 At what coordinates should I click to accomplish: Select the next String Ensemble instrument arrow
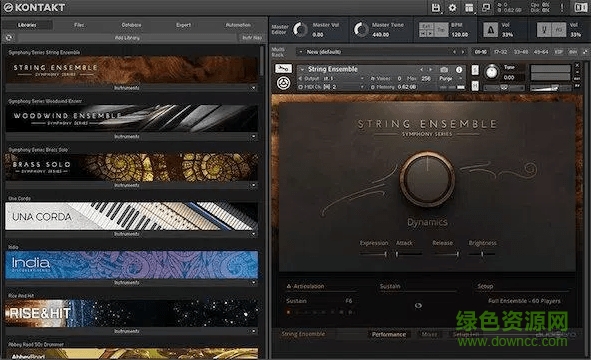430,69
